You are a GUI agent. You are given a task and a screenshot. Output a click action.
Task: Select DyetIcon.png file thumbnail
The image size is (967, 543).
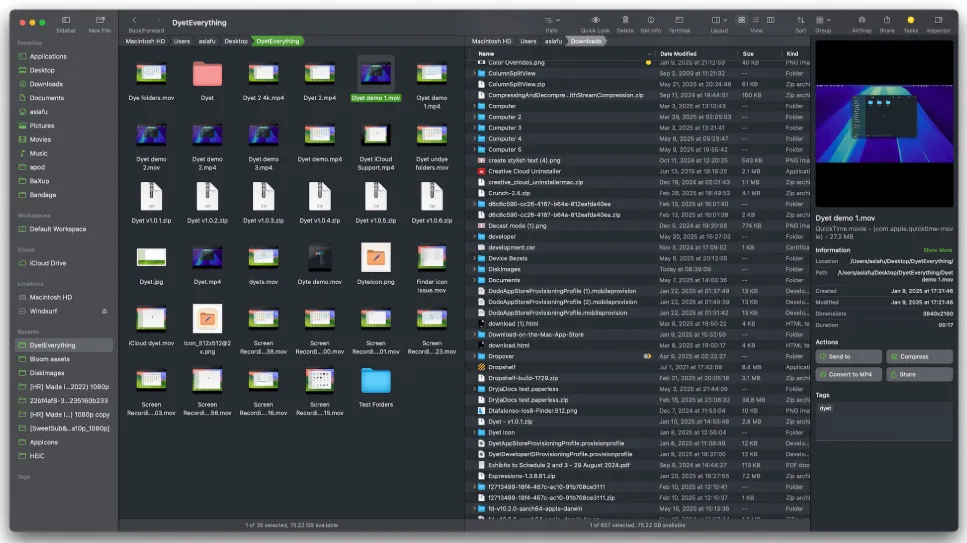pos(376,257)
